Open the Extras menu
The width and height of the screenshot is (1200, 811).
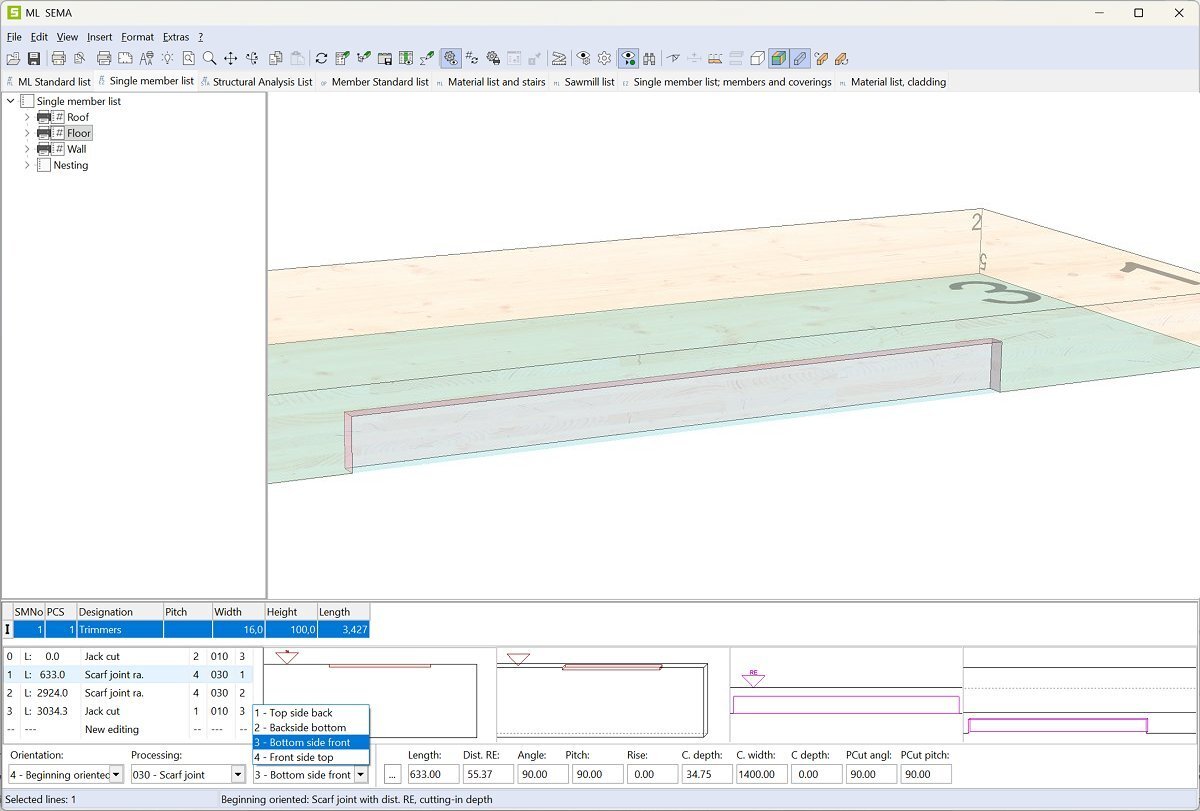click(x=176, y=37)
